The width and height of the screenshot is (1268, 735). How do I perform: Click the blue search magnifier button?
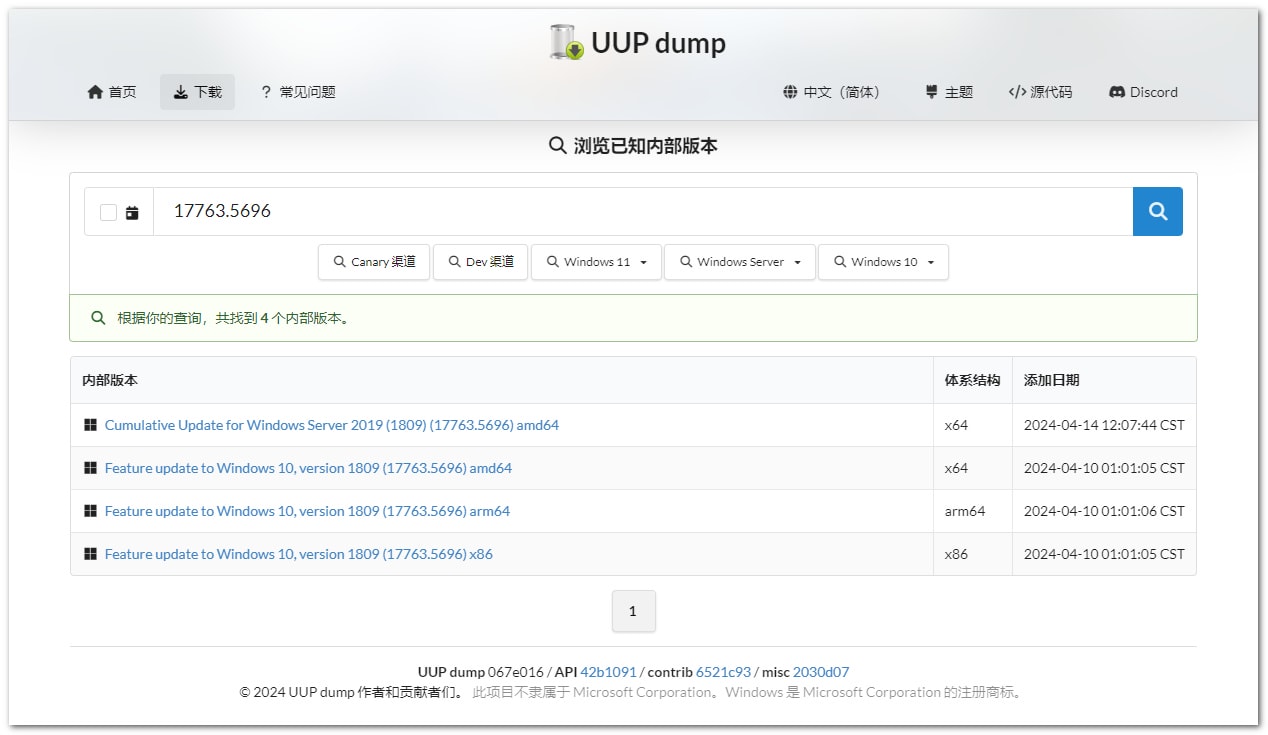click(x=1157, y=211)
